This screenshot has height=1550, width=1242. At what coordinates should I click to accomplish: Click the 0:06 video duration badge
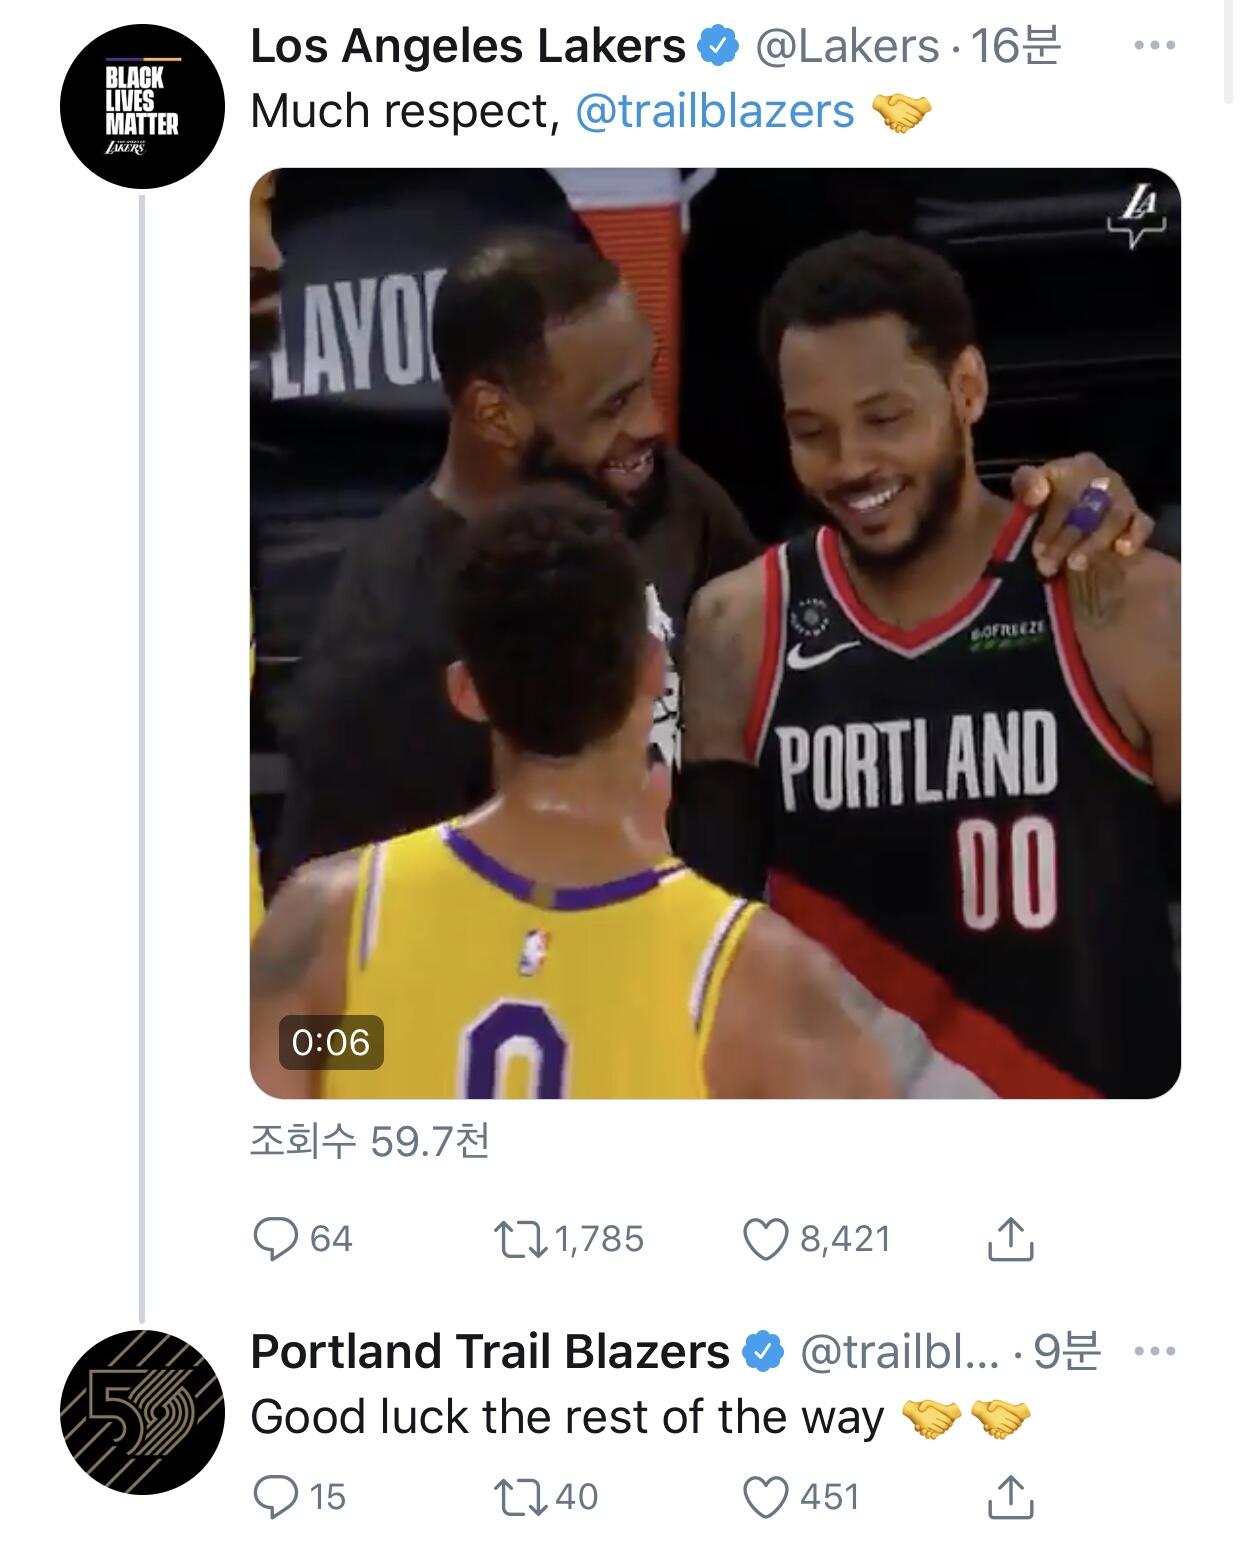[x=331, y=1043]
